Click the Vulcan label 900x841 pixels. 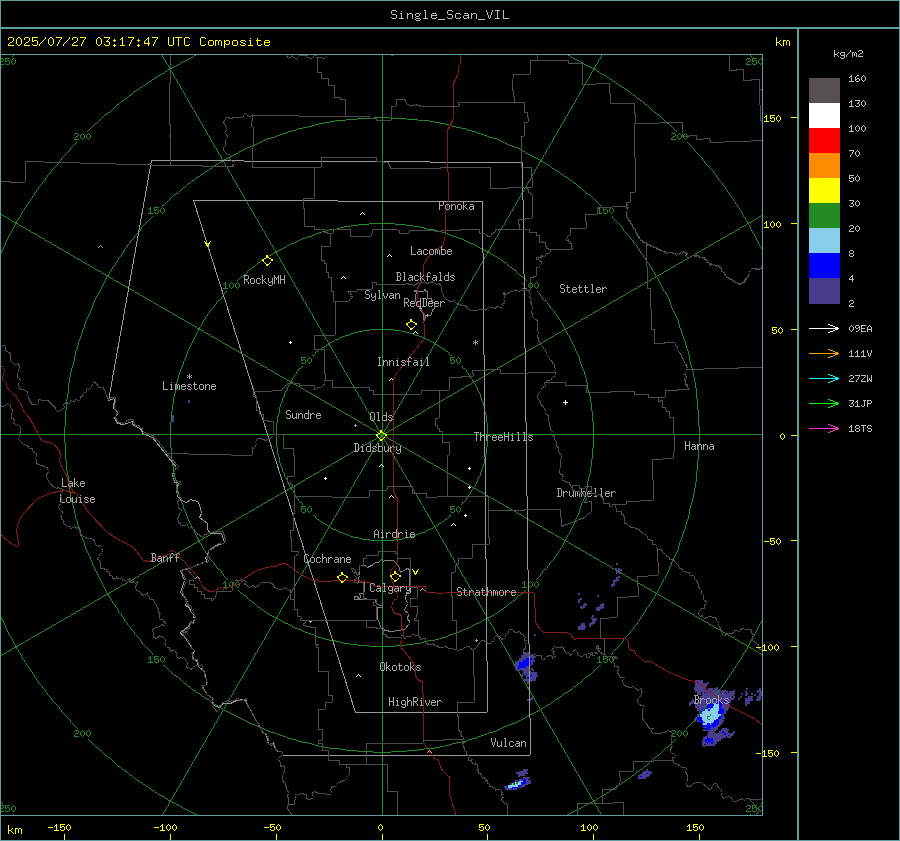[x=508, y=743]
